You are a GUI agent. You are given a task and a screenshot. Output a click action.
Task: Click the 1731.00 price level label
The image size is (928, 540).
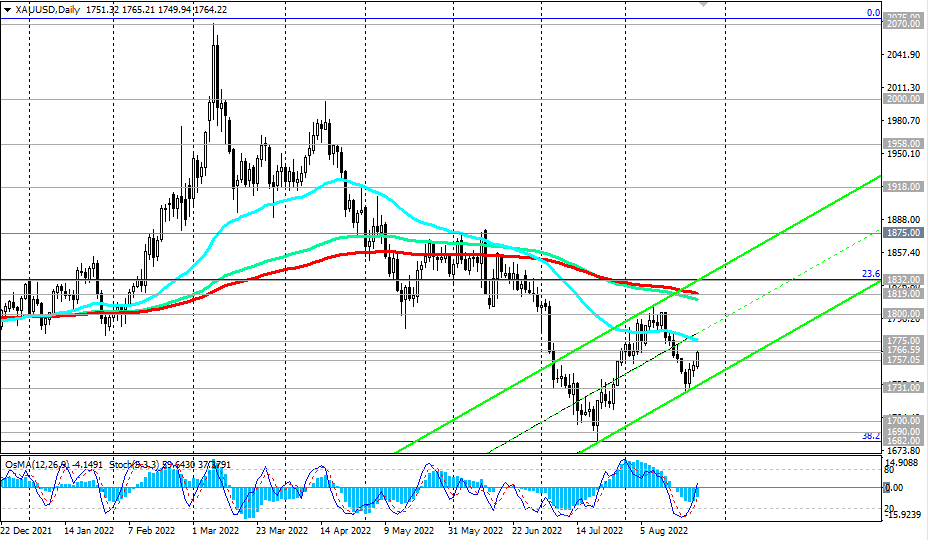point(902,388)
